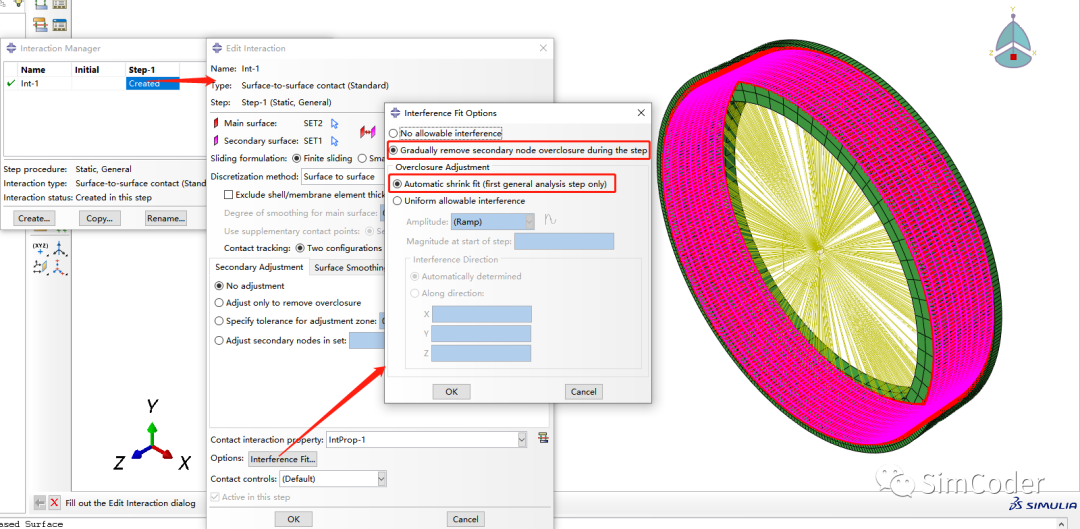Screen dimensions: 1080x529
Task: Click Cancel in Edit Interaction dialog
Action: click(x=466, y=519)
